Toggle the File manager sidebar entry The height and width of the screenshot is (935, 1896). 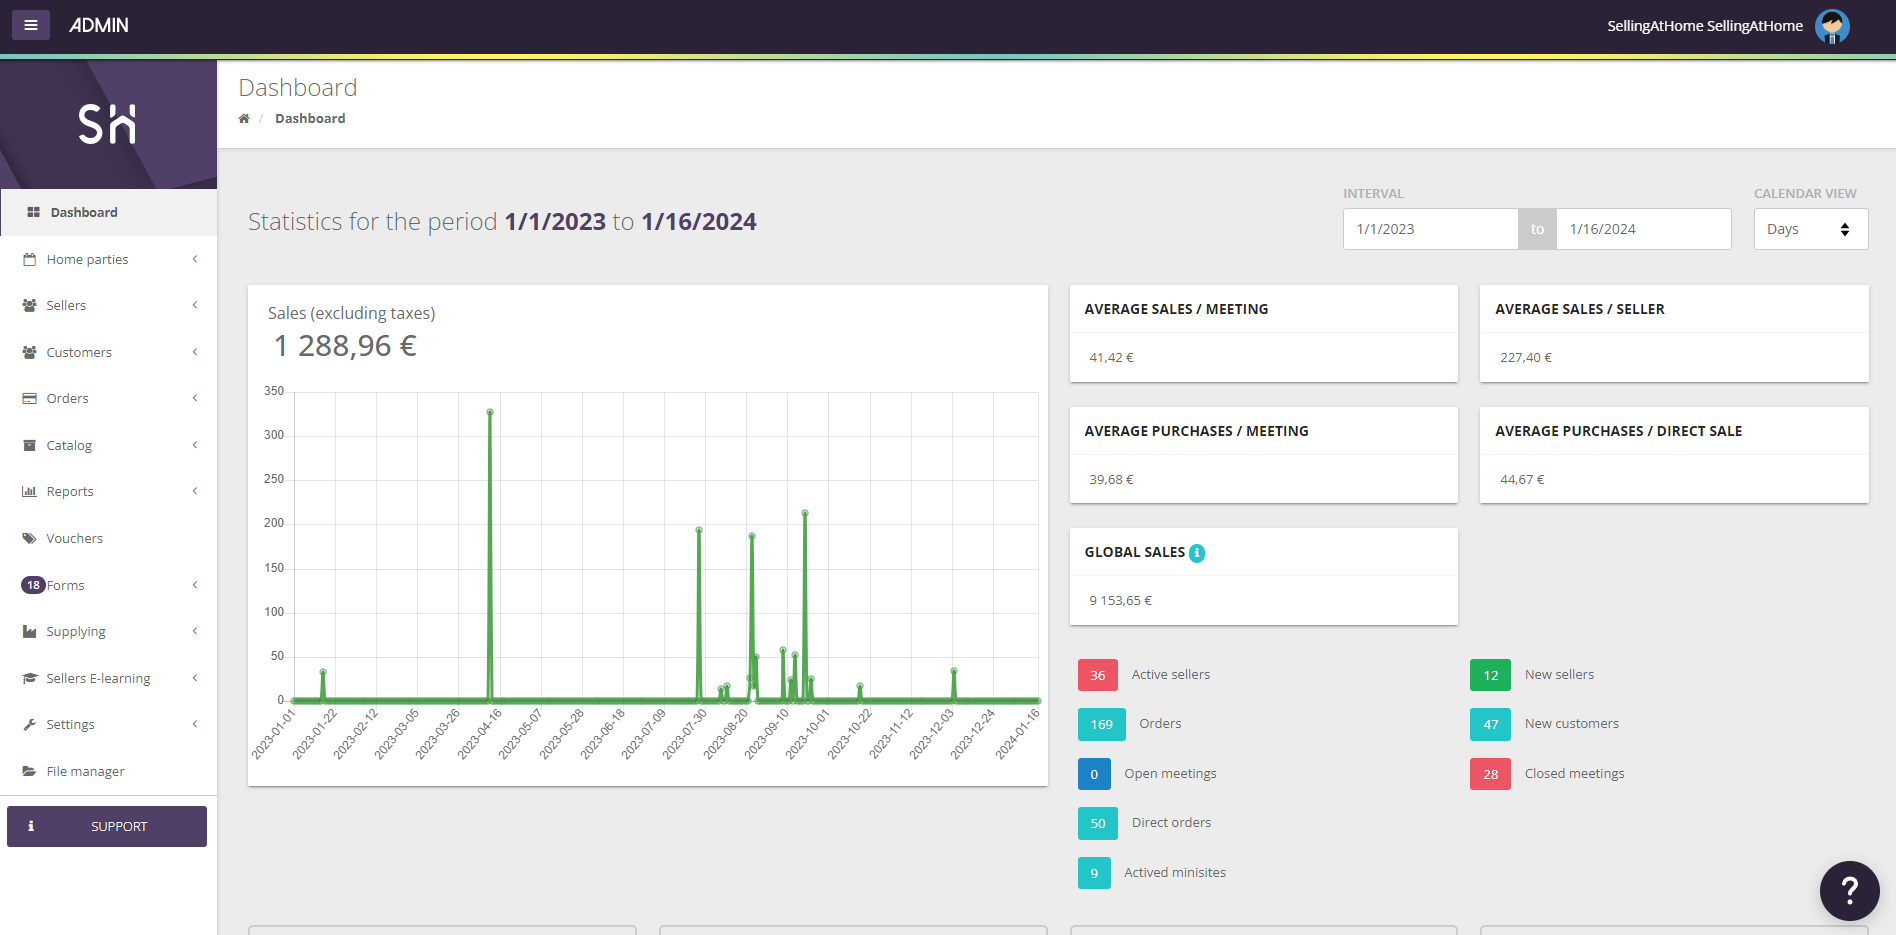[x=85, y=771]
